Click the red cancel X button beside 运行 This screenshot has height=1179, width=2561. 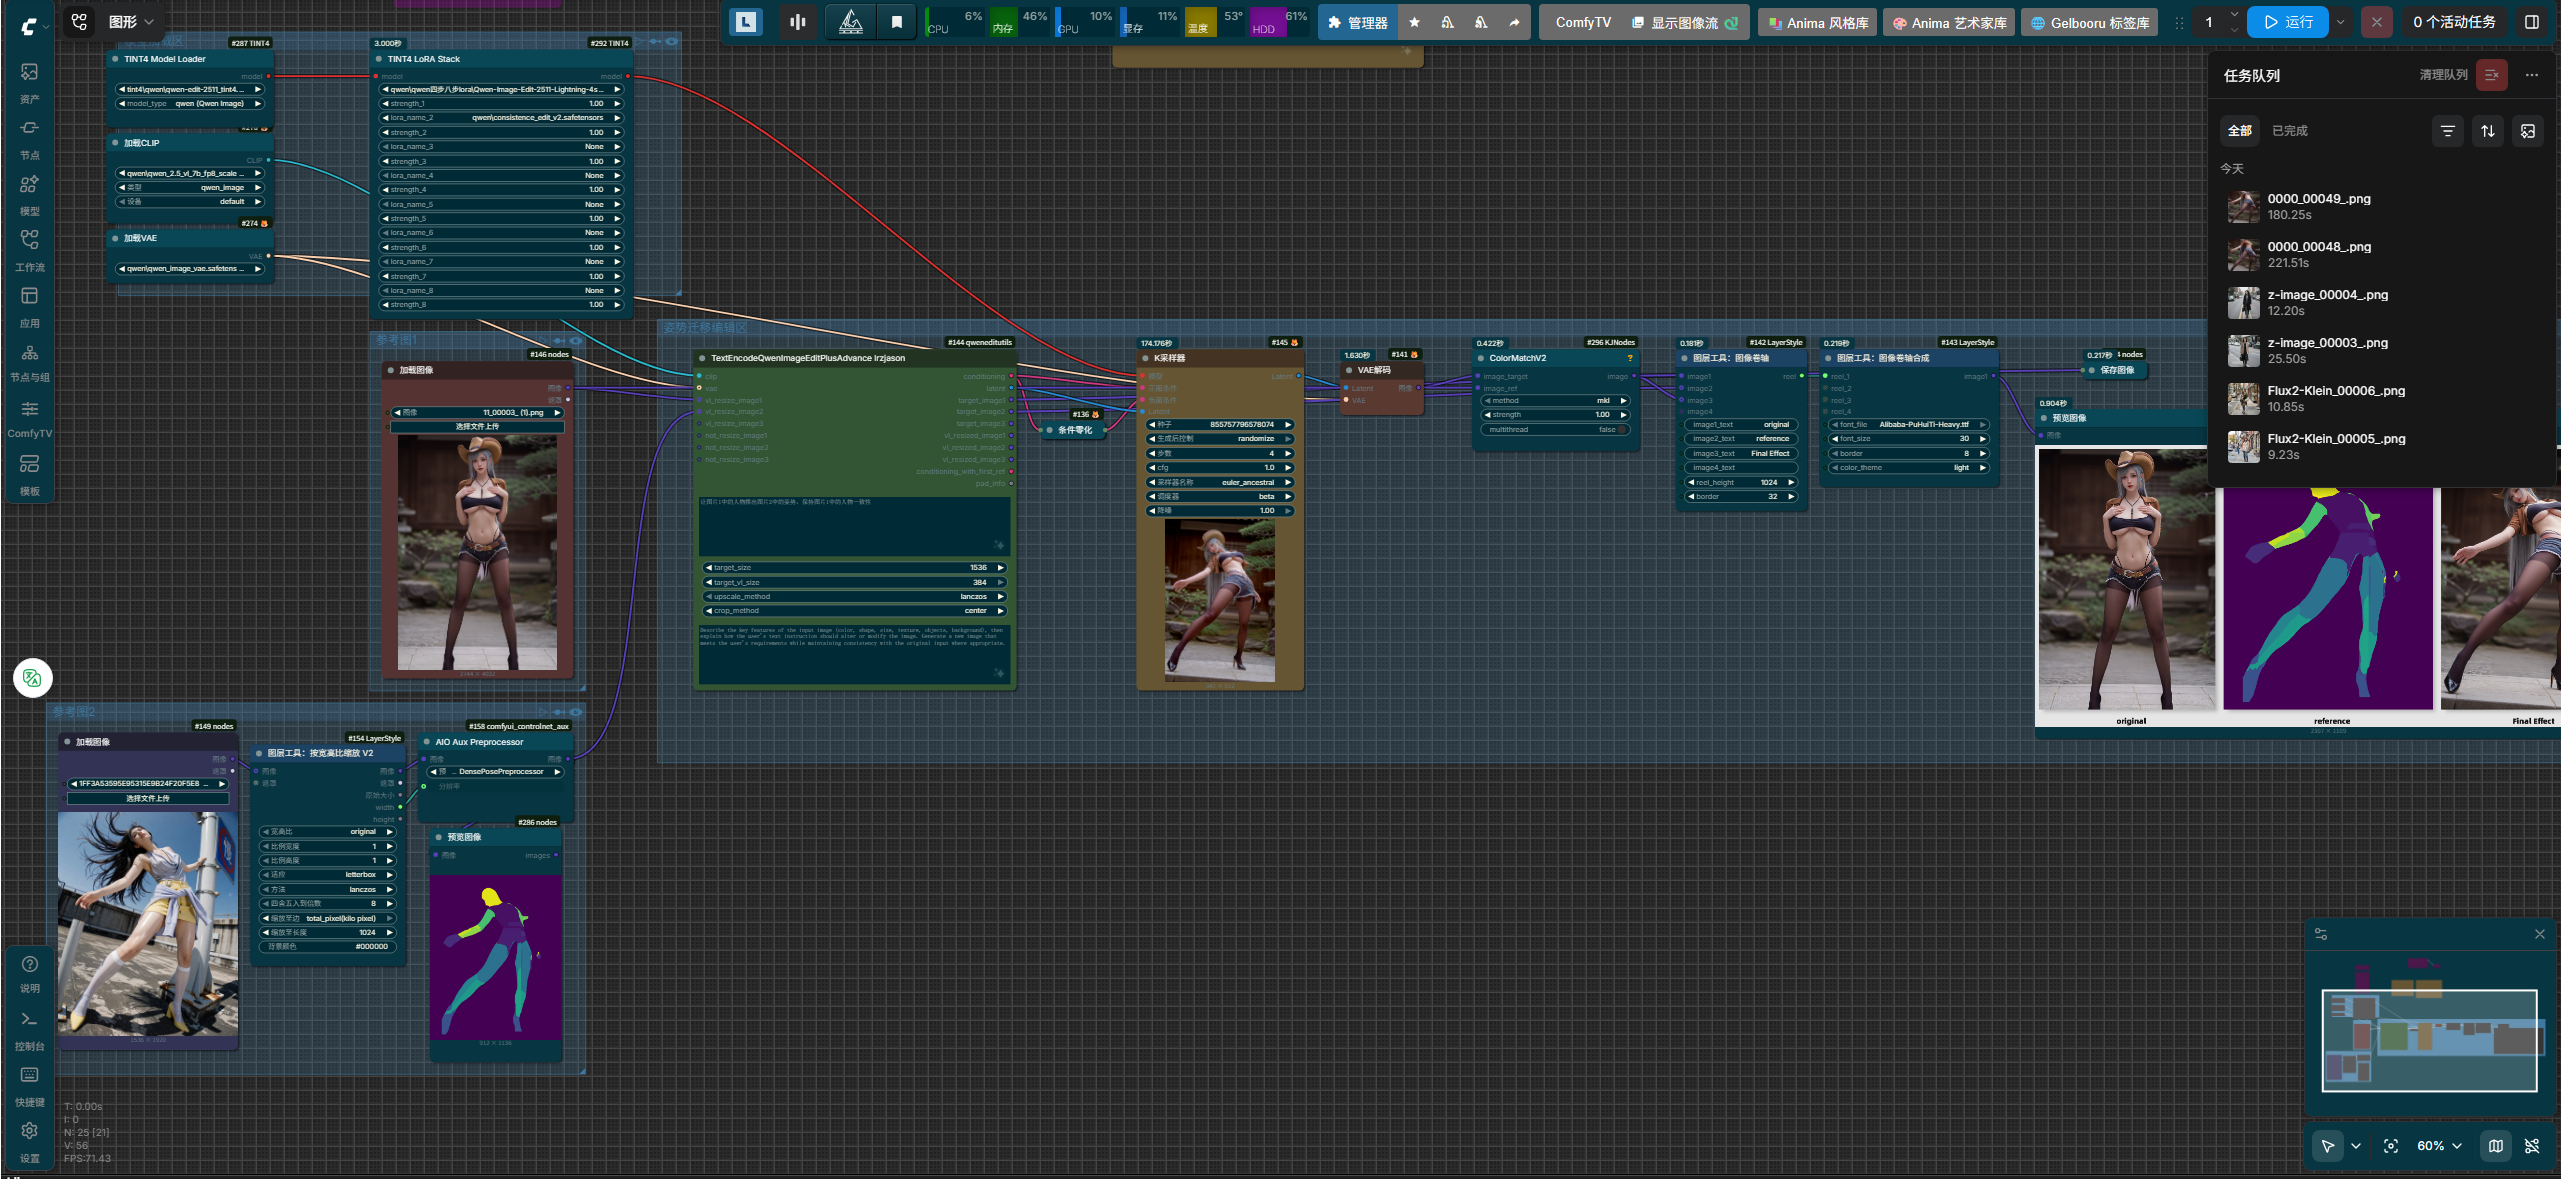pyautogui.click(x=2377, y=22)
